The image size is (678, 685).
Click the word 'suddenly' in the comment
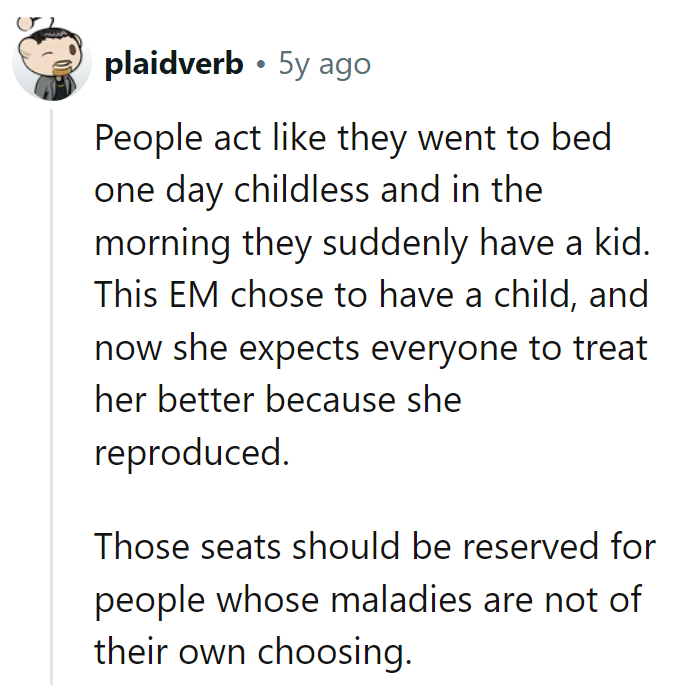tap(395, 243)
